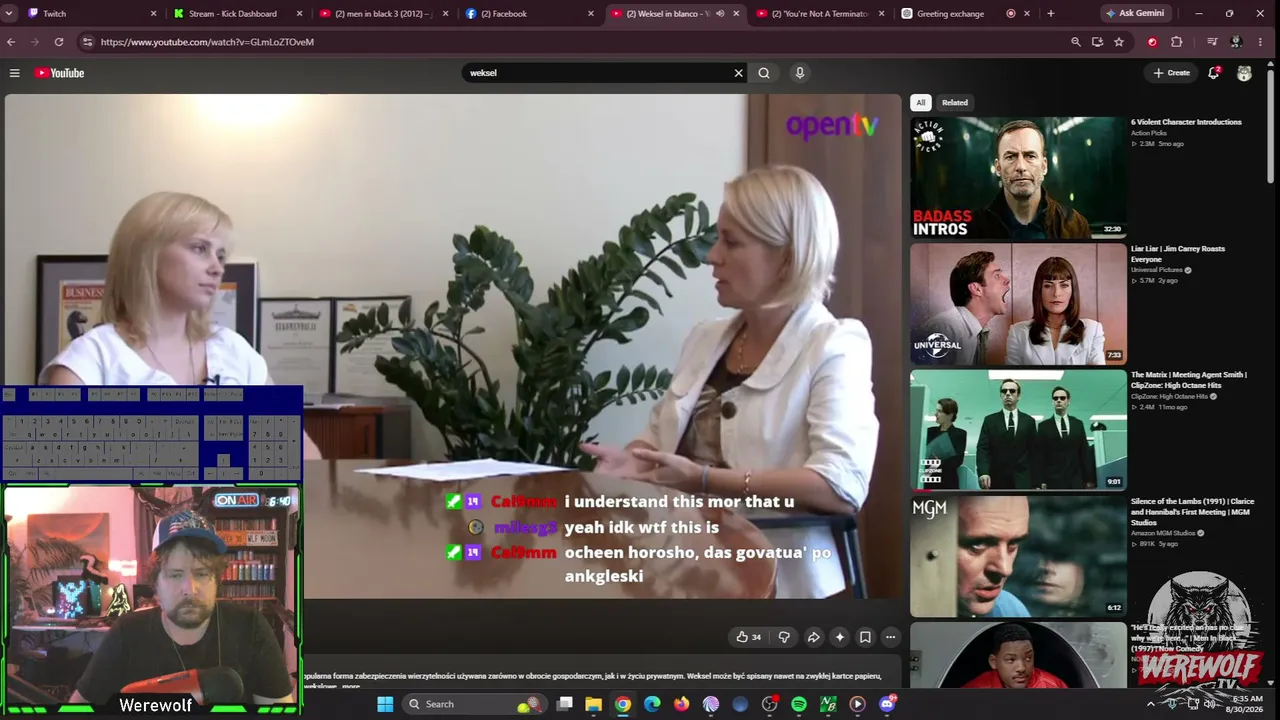Mute the Weksel in blanco tab audio
The image size is (1280, 720).
pyautogui.click(x=720, y=14)
